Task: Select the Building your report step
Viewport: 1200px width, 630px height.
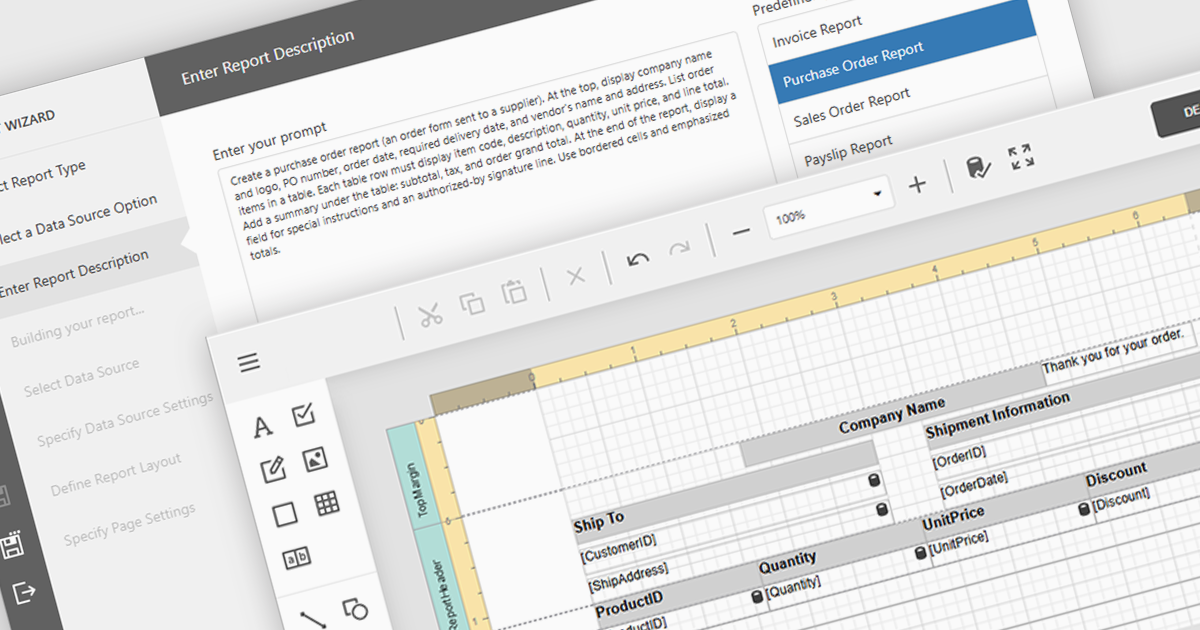Action: coord(78,325)
